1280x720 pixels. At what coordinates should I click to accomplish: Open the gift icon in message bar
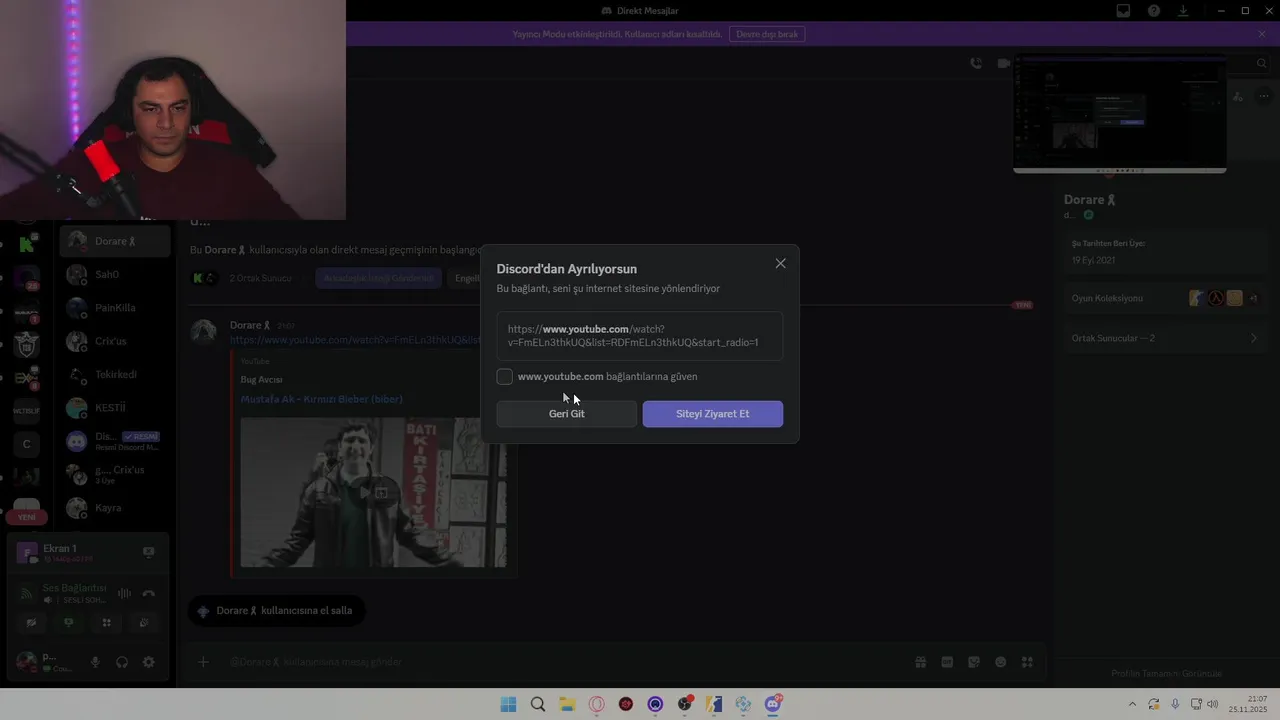pos(920,662)
